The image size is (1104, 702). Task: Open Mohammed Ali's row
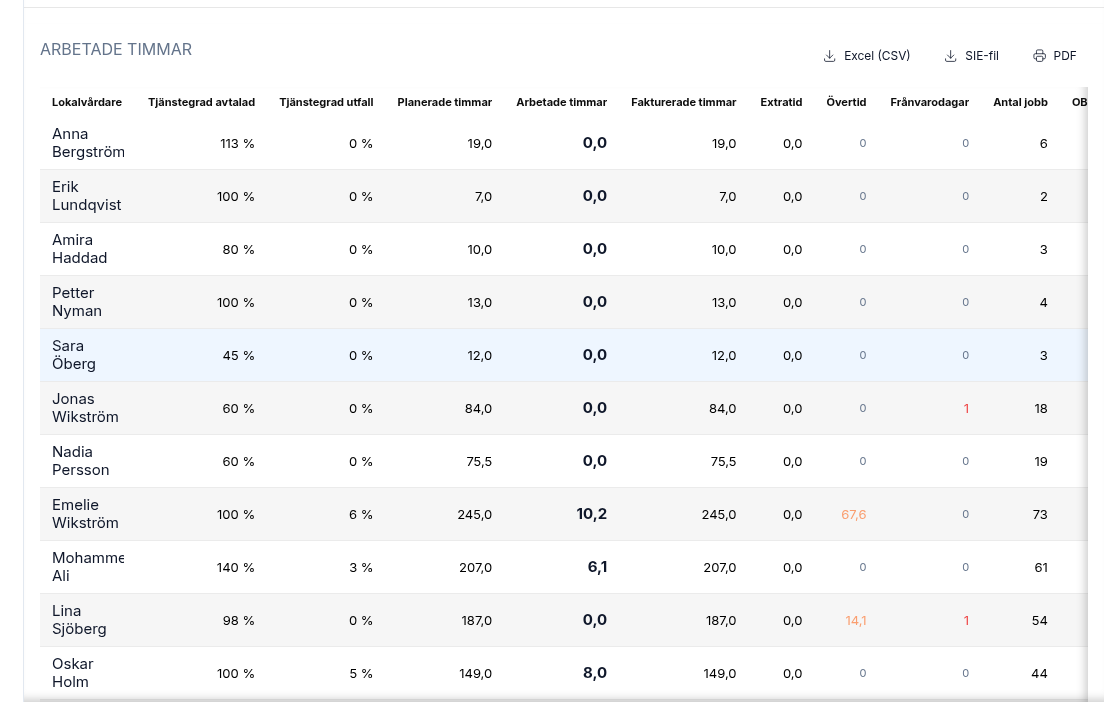pos(564,567)
